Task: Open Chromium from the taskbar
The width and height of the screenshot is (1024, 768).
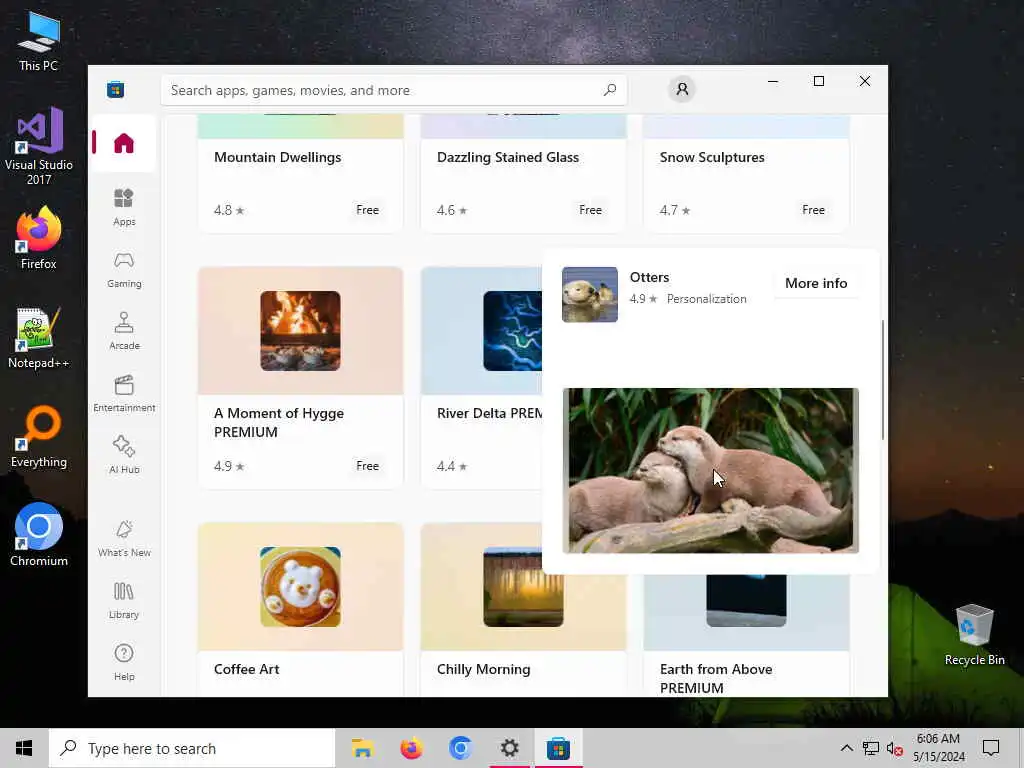Action: pos(460,748)
